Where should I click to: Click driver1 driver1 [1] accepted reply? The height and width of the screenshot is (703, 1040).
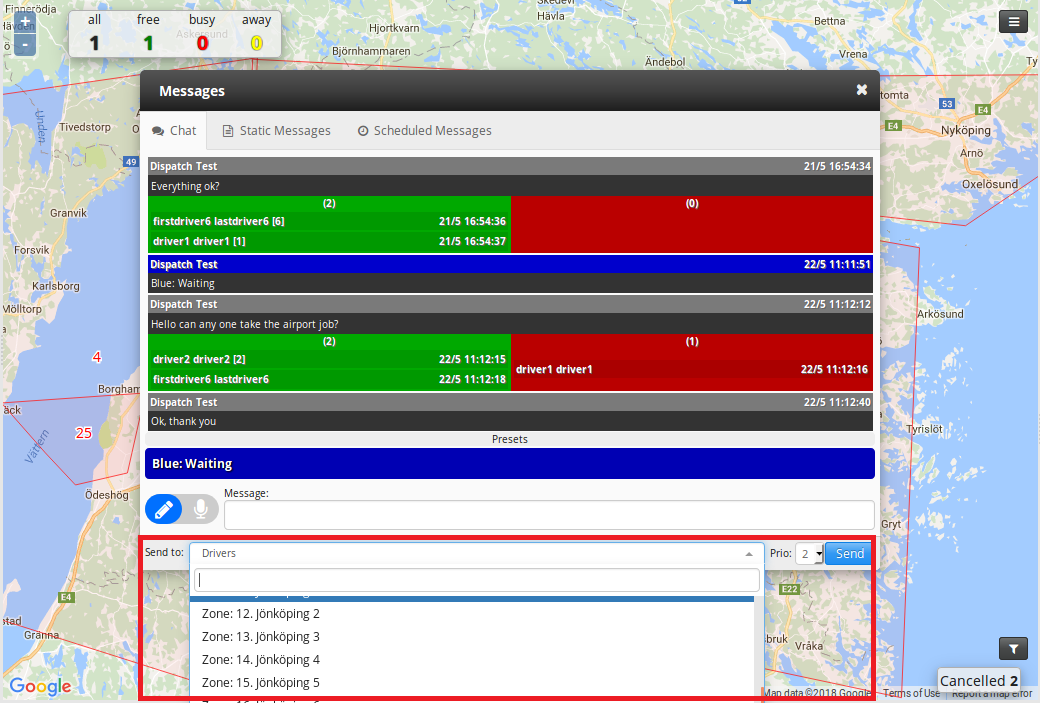[x=329, y=241]
